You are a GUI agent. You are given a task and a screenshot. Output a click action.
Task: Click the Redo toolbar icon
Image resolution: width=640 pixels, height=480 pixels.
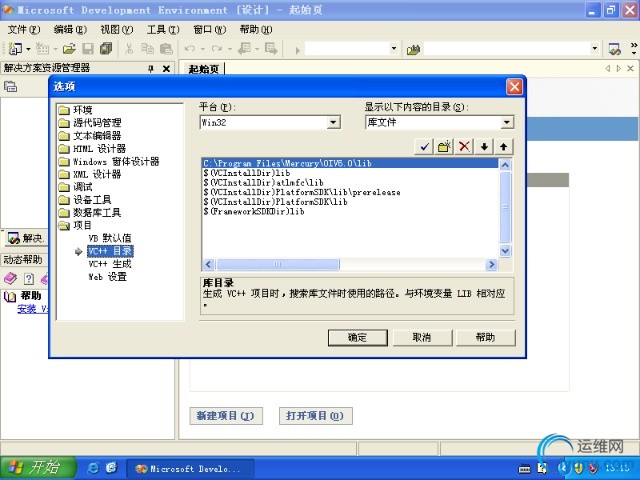point(217,49)
